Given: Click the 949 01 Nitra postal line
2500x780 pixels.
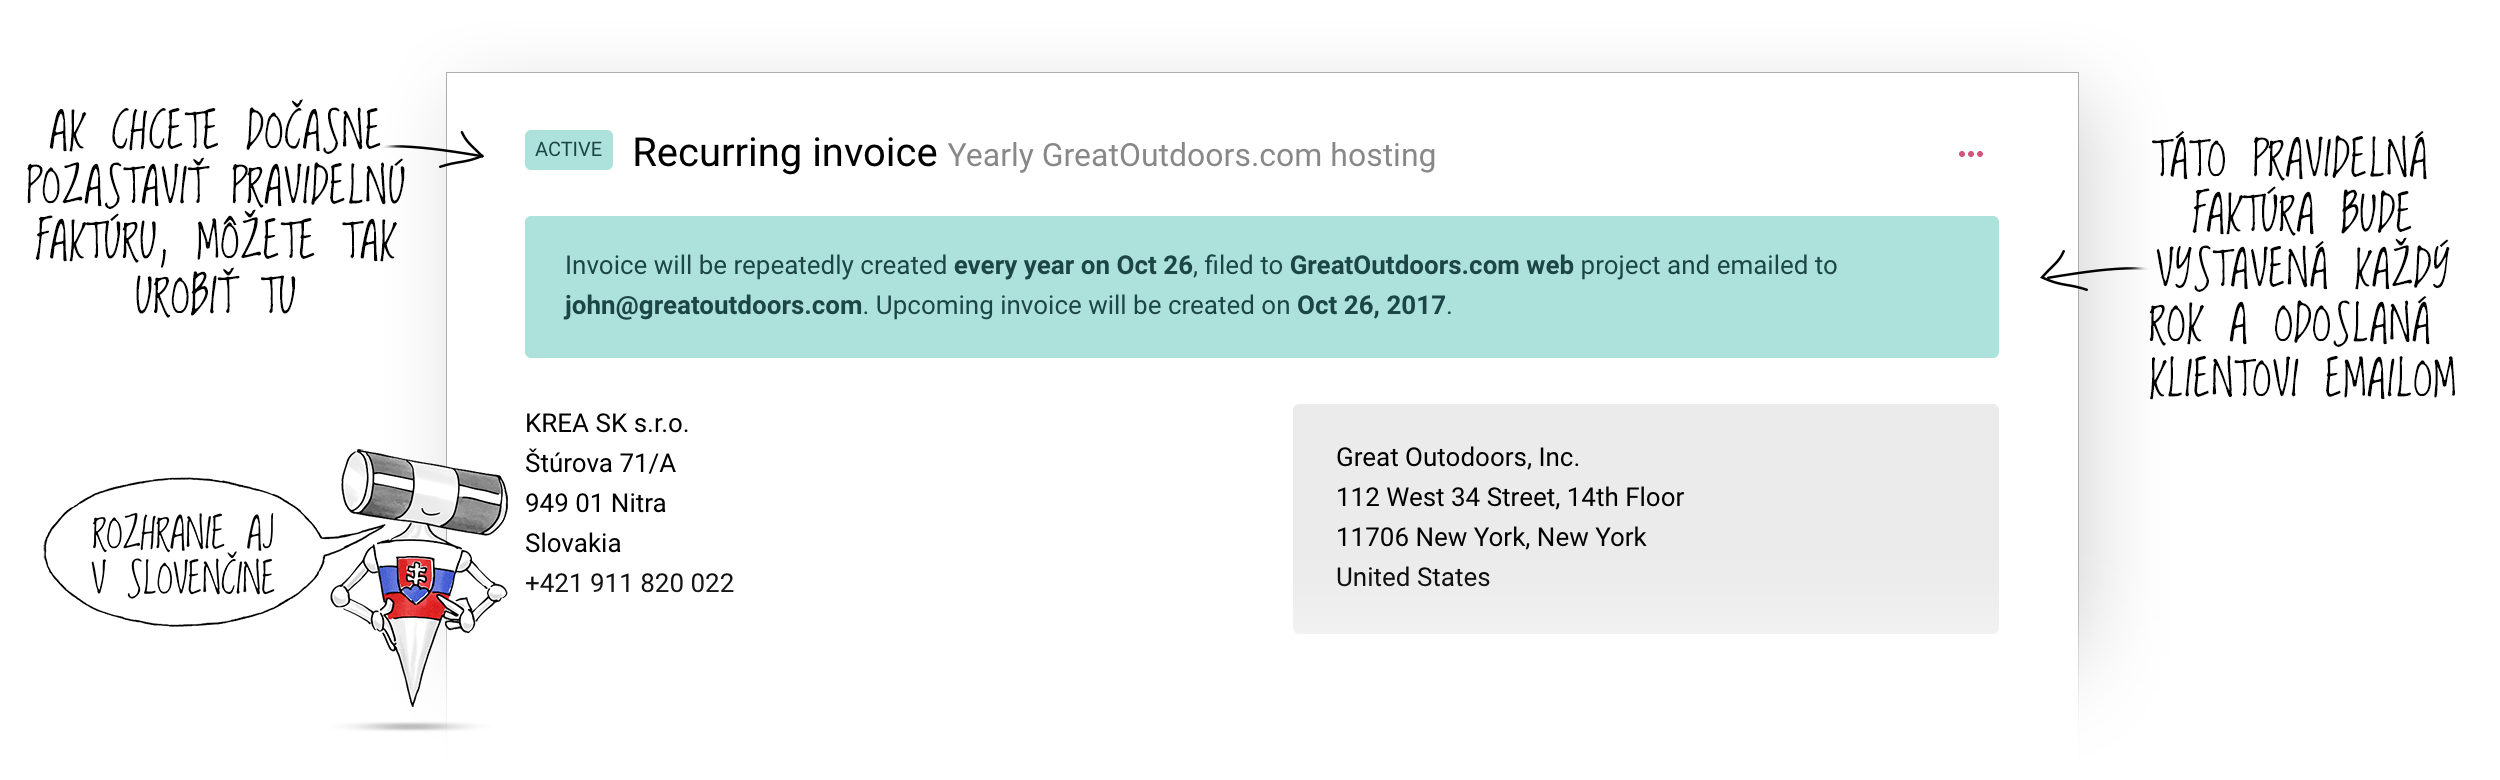Looking at the screenshot, I should point(595,503).
